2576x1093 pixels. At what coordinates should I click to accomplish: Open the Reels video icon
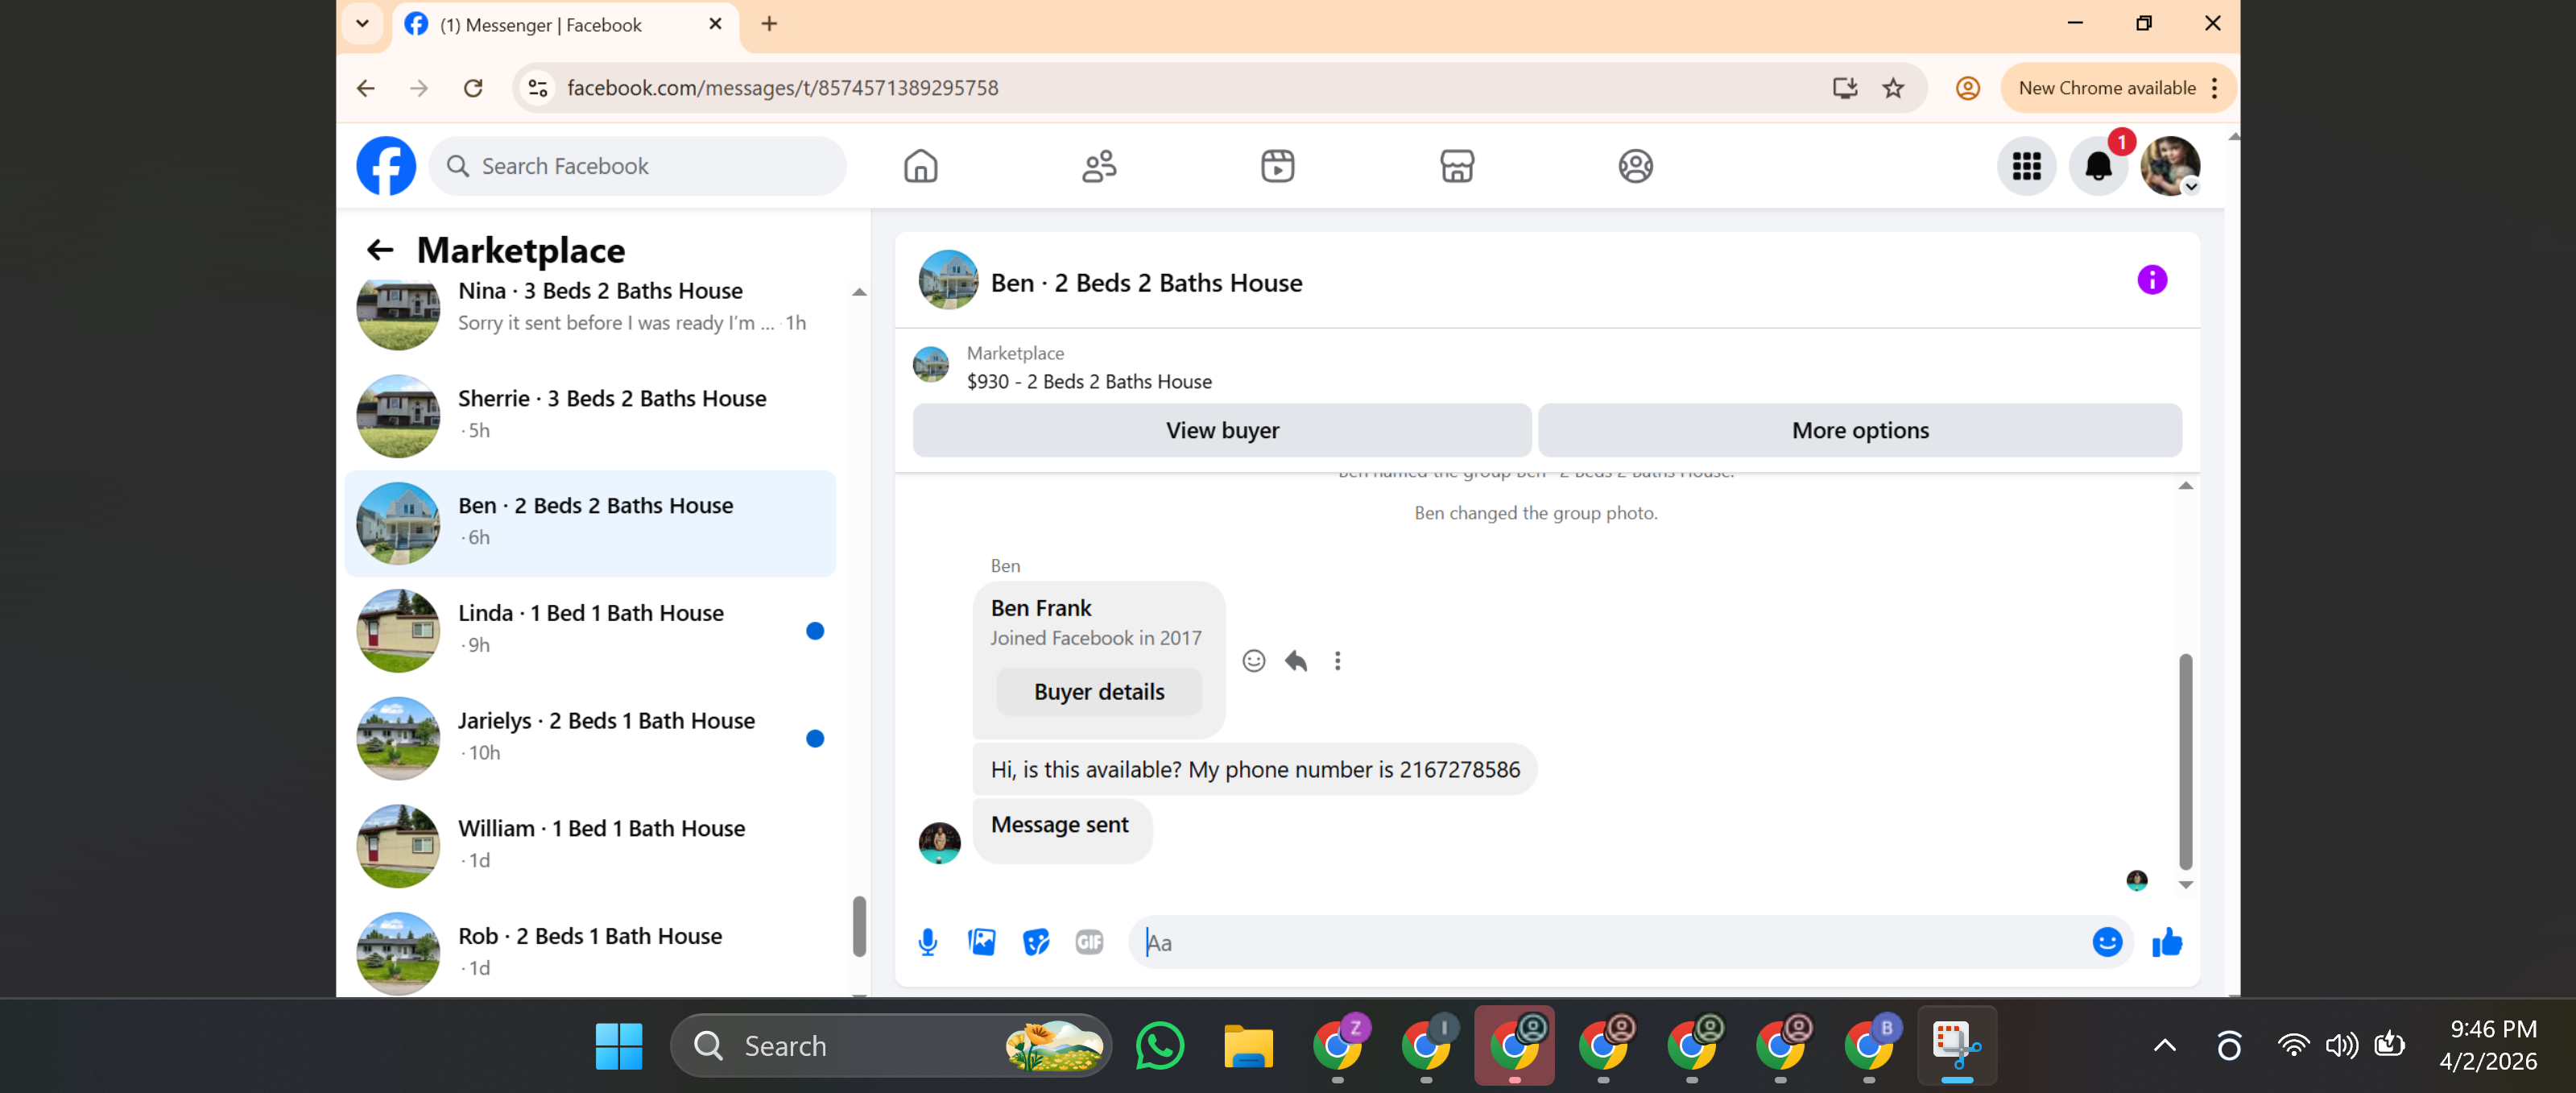1277,166
